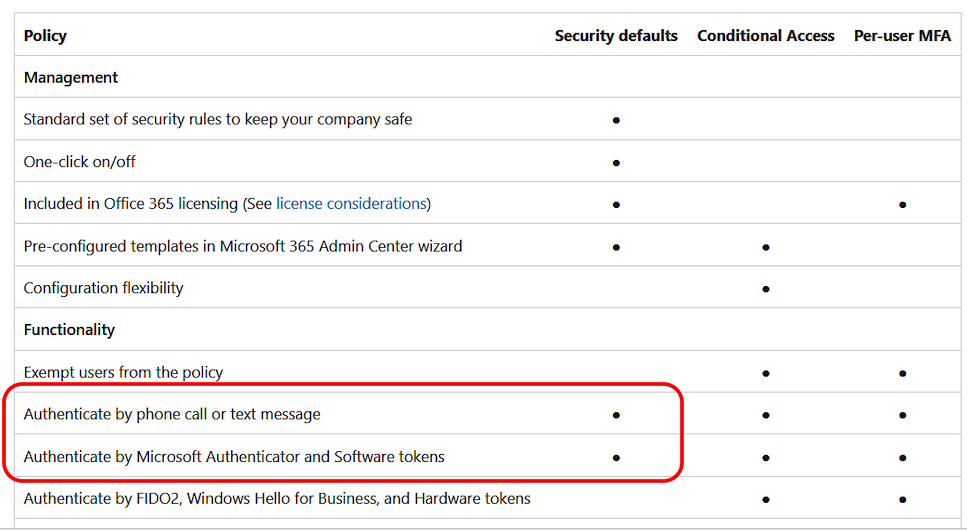Click Security defaults bullet for Microsoft Authenticator row

pos(616,458)
